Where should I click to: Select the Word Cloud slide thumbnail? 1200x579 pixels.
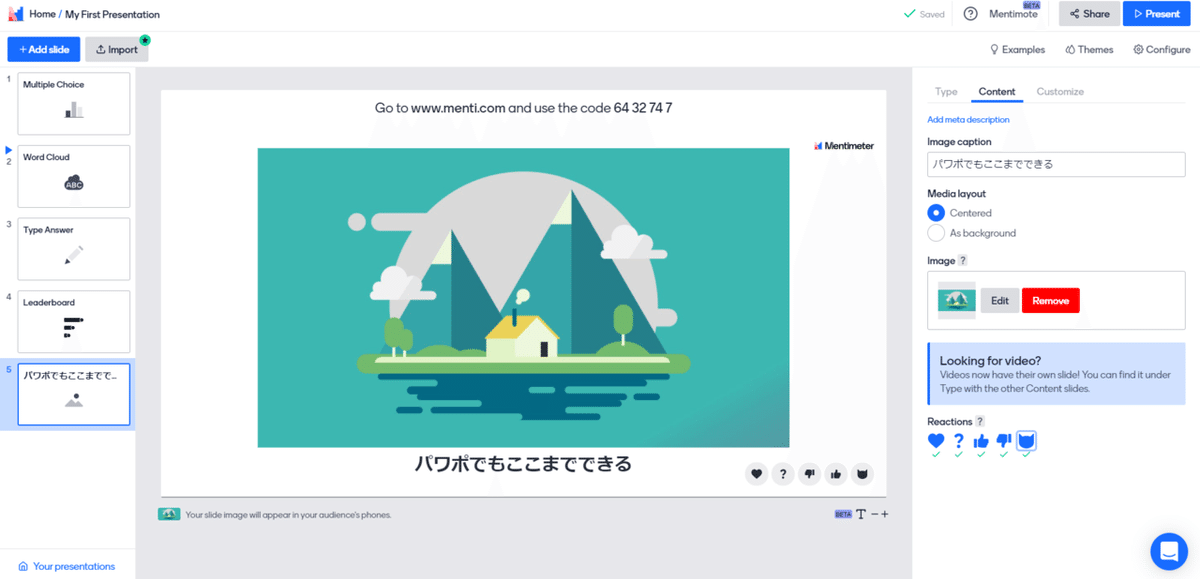tap(74, 176)
